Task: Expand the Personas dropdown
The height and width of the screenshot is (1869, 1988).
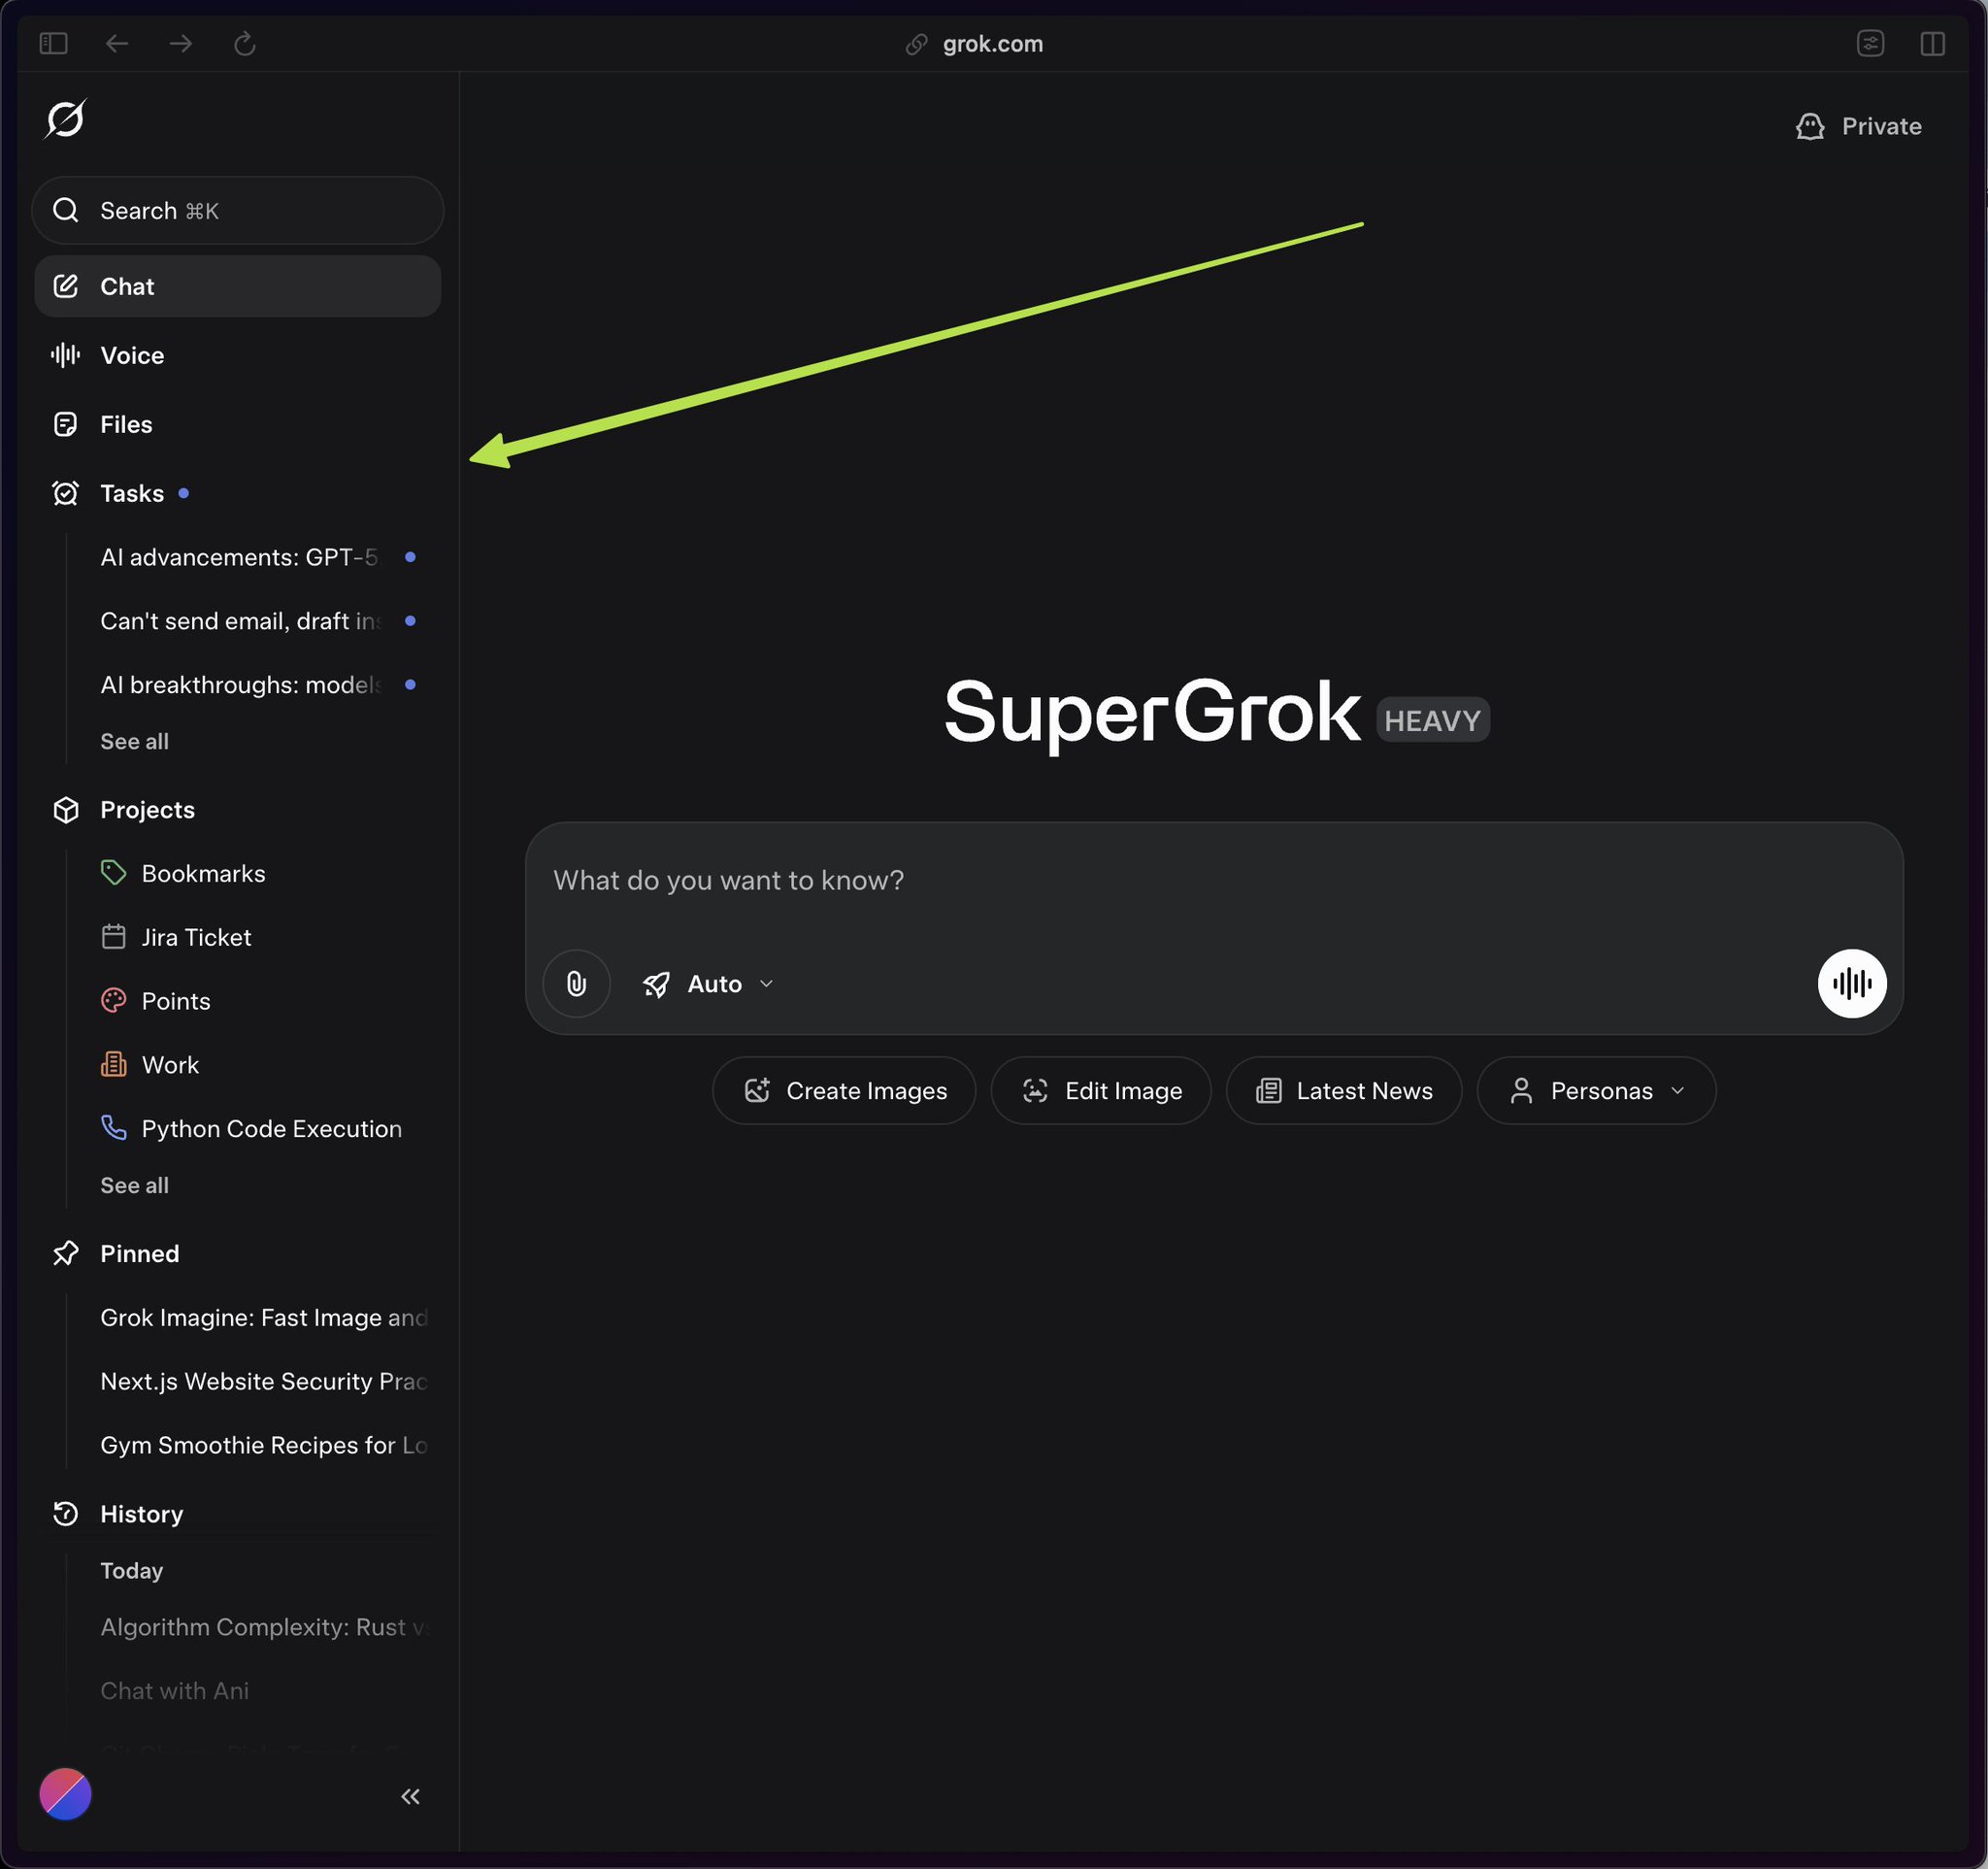Action: click(x=1596, y=1091)
